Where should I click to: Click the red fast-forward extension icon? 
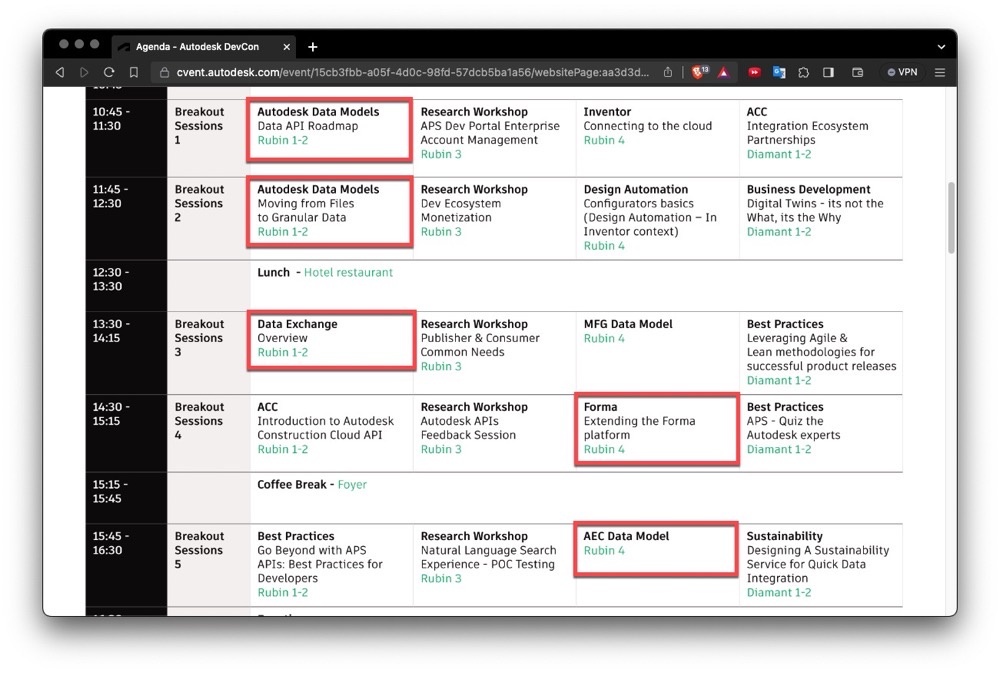pyautogui.click(x=754, y=72)
